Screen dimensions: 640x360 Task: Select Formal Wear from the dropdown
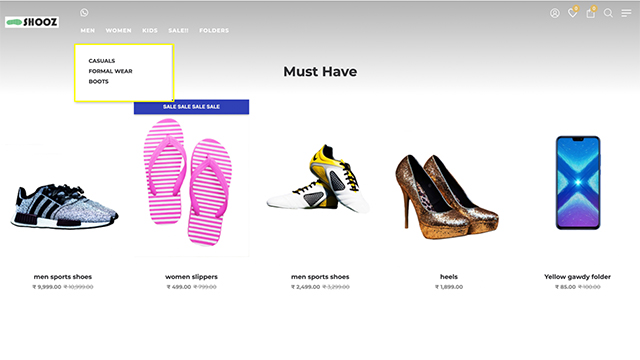click(110, 71)
